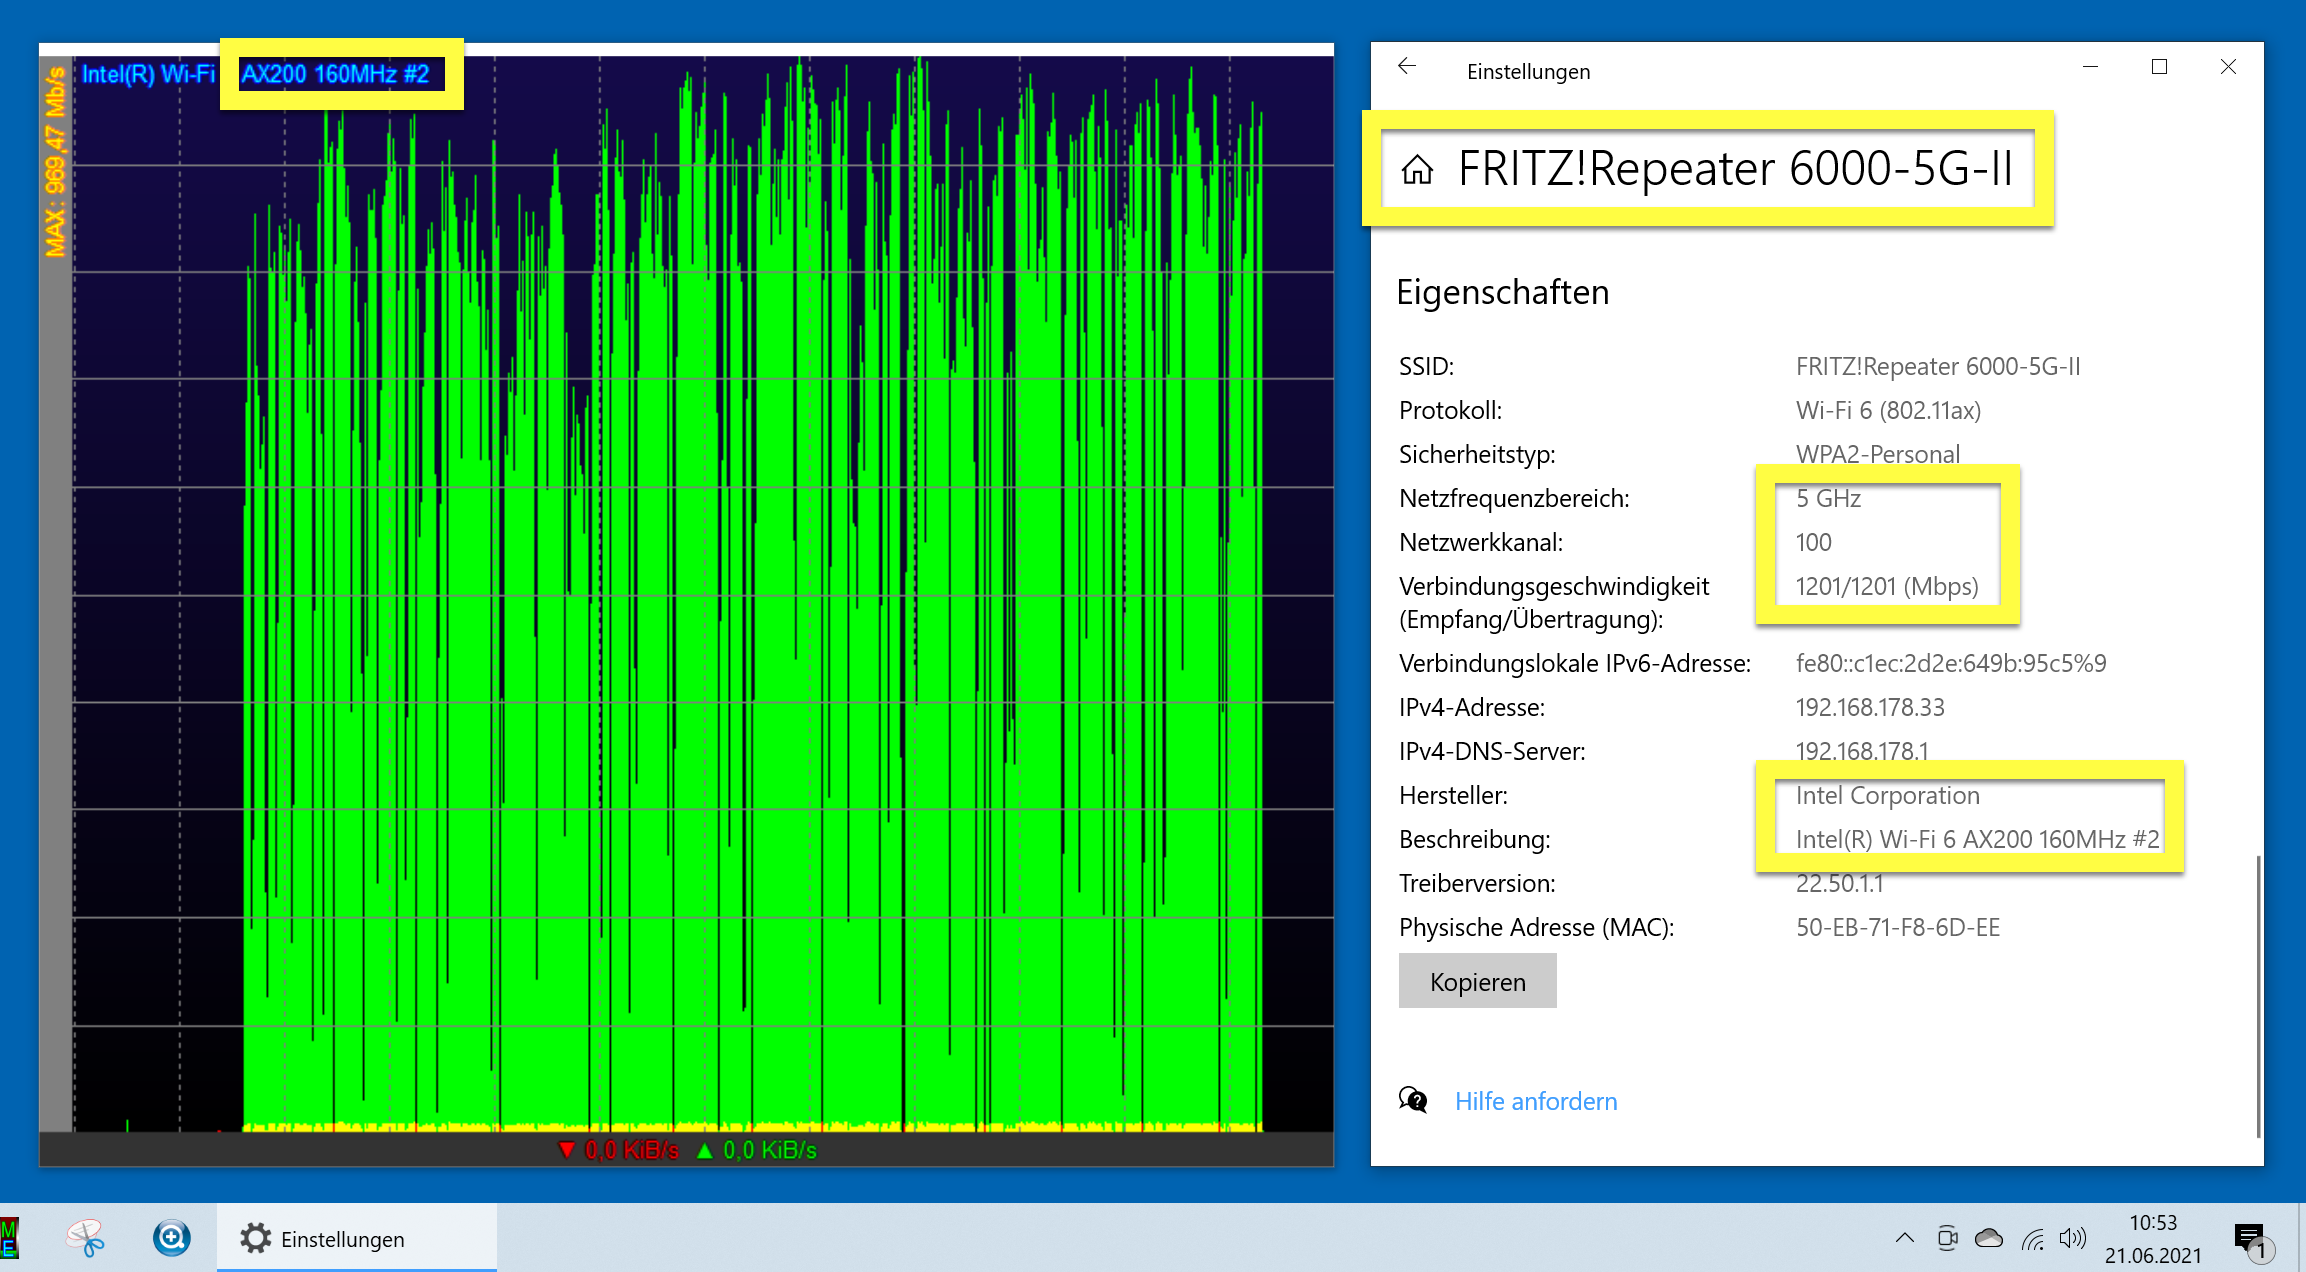Click the back arrow in Einstellungen
The image size is (2306, 1272).
1407,67
